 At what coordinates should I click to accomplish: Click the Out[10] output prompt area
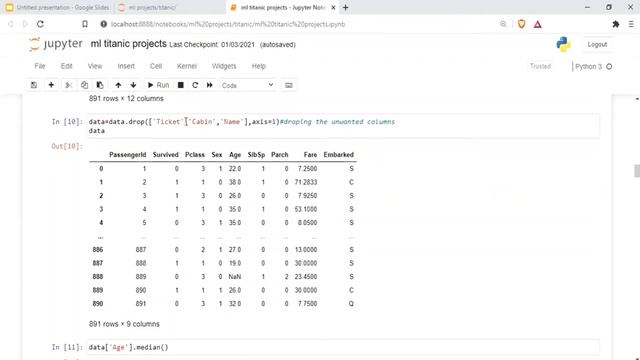(x=67, y=146)
